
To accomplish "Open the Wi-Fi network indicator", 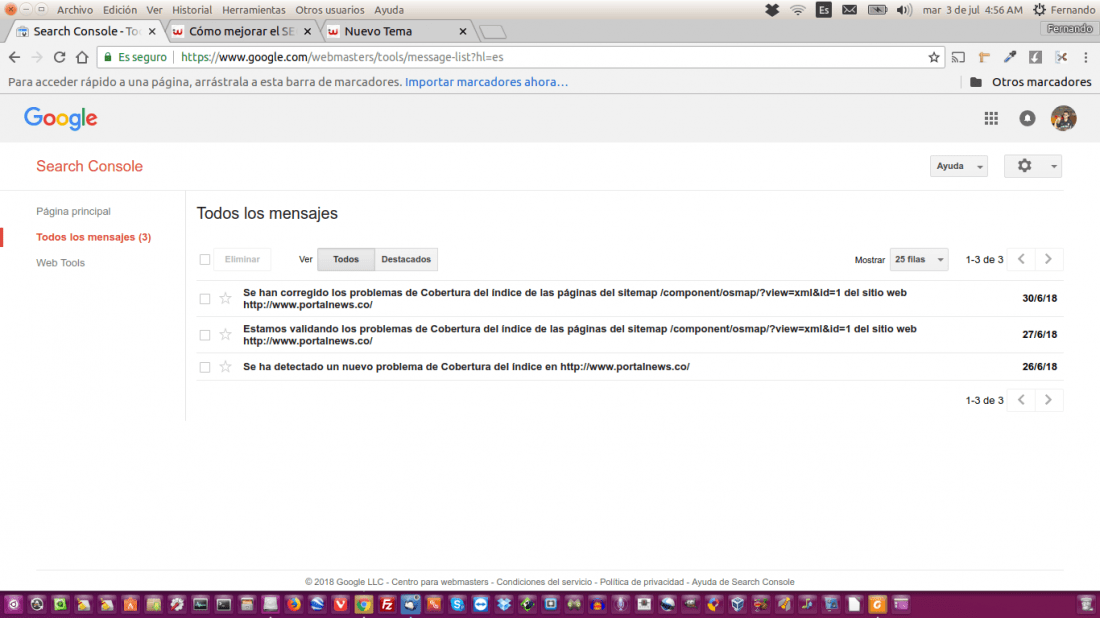I will 798,10.
